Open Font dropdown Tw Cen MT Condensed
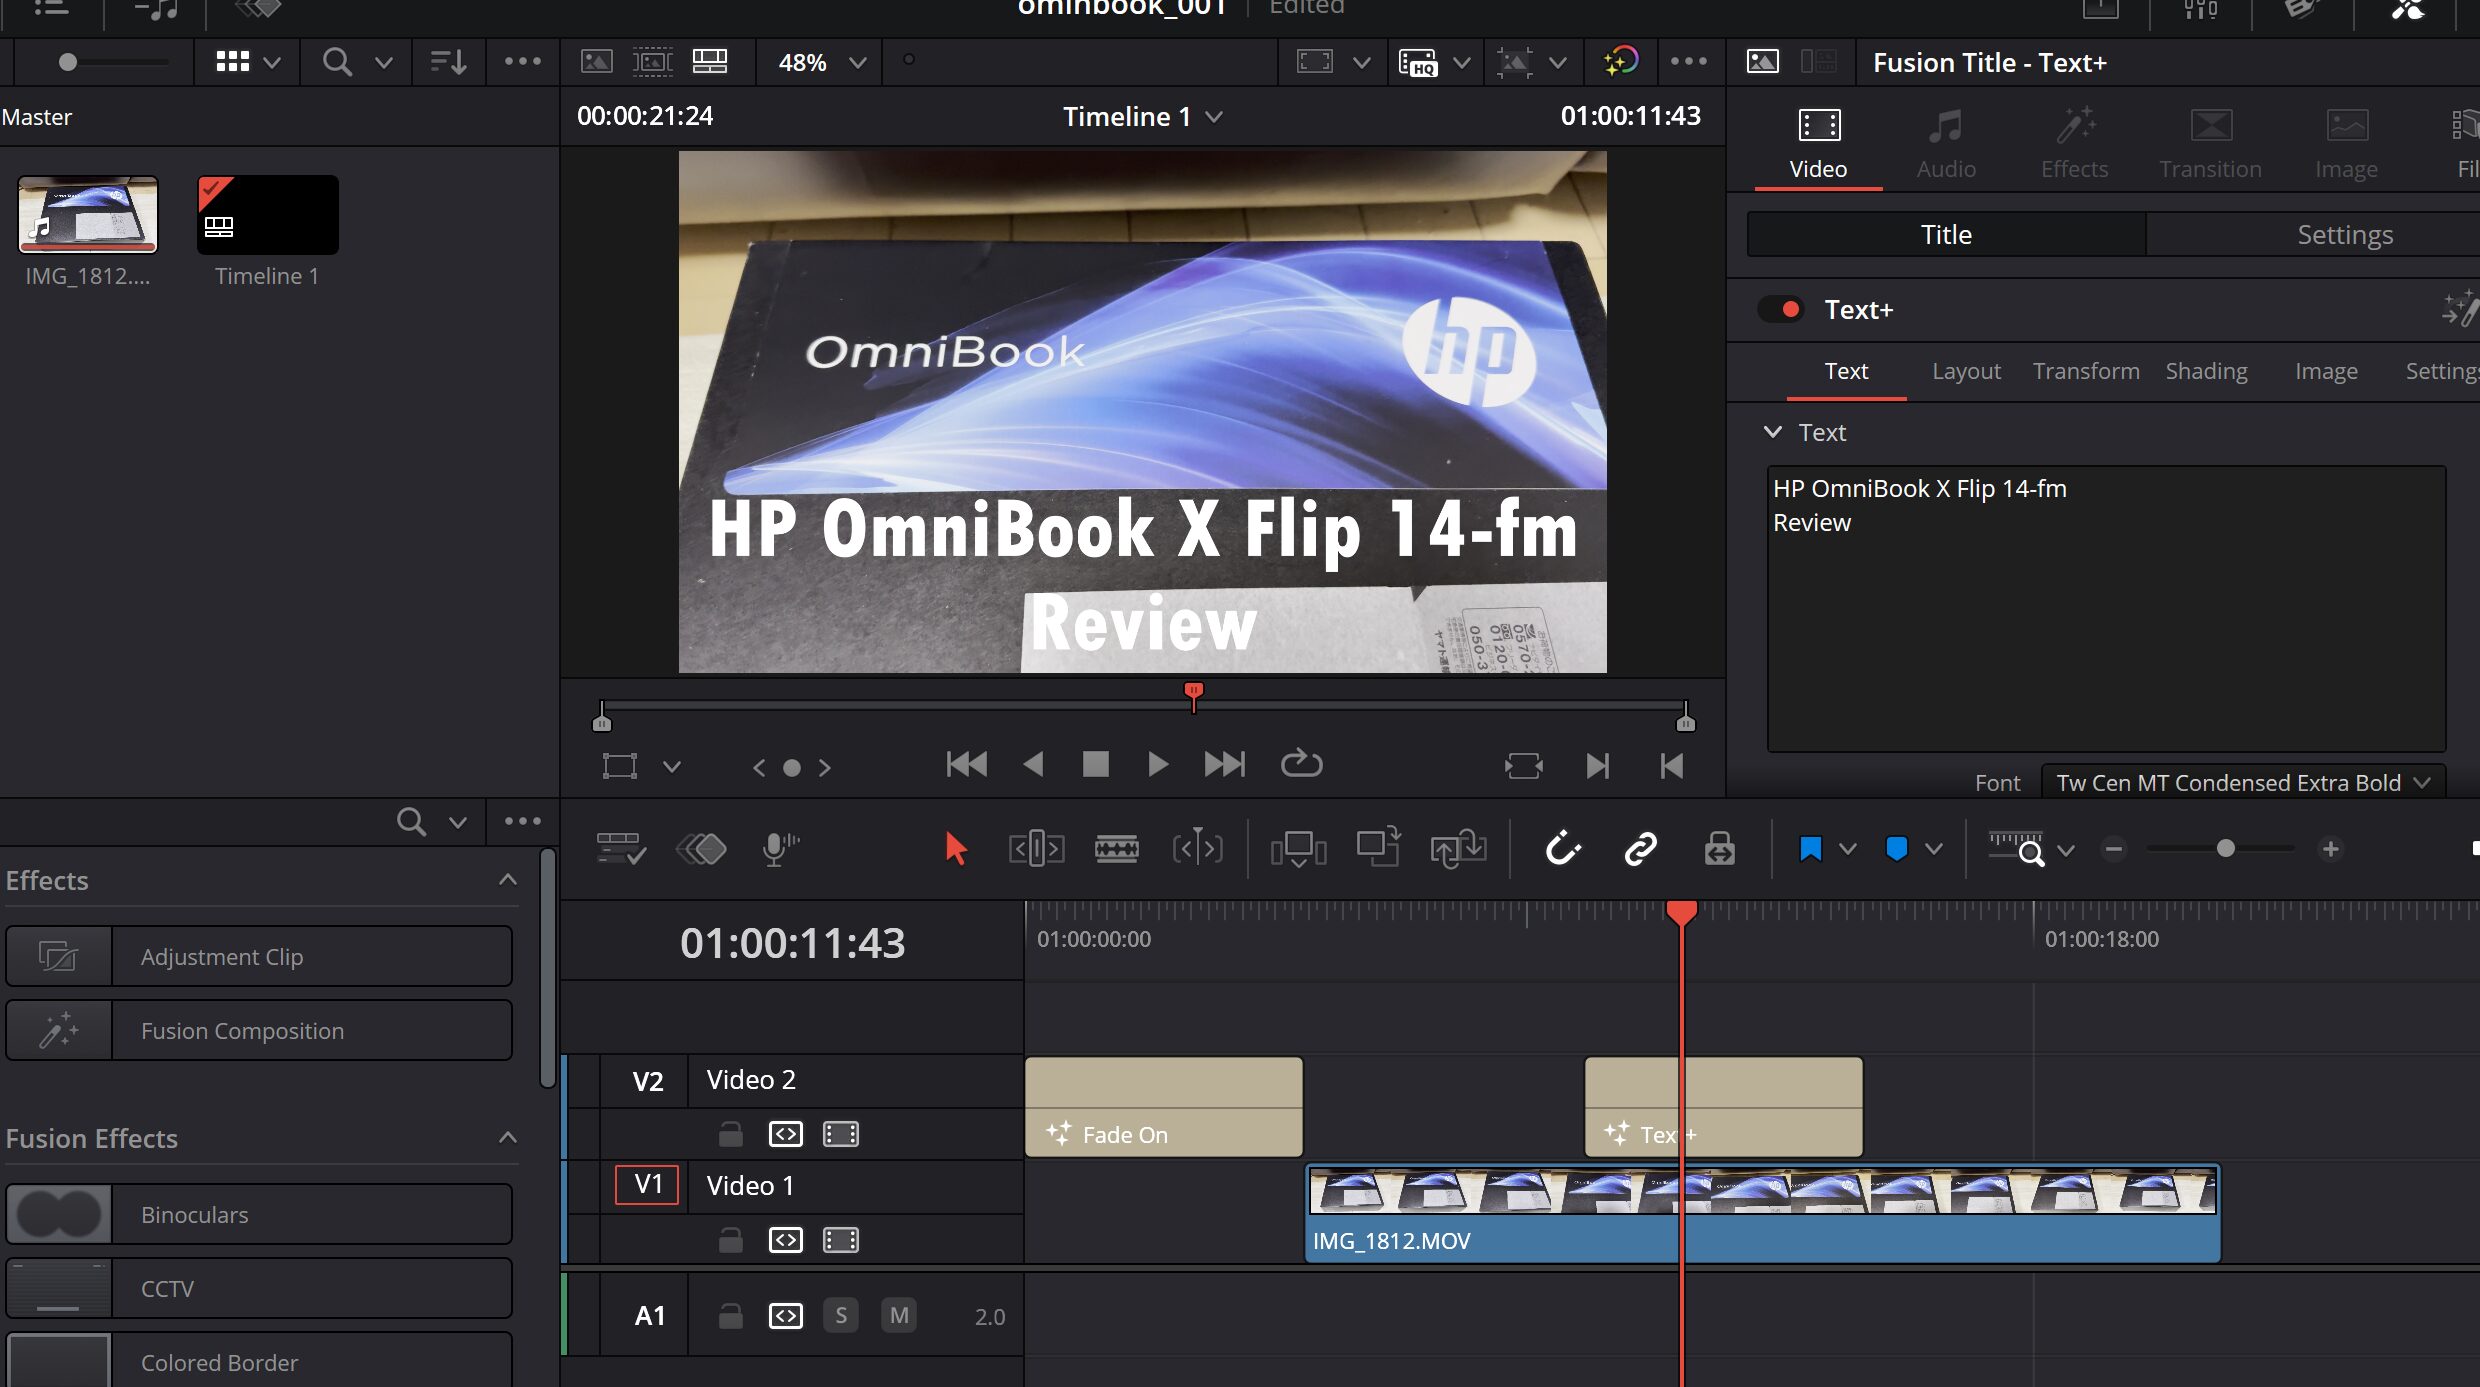Image resolution: width=2480 pixels, height=1387 pixels. [2242, 783]
